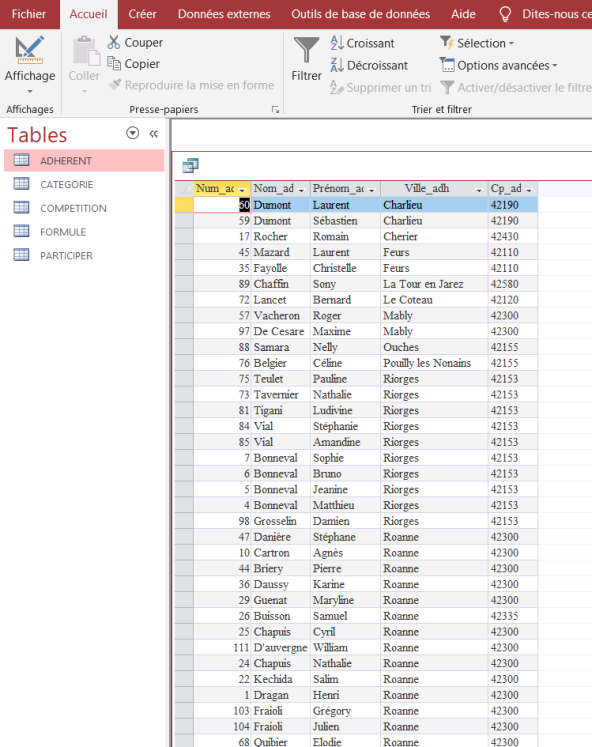
Task: Select the row selector for Rocher Romain
Action: pos(184,236)
